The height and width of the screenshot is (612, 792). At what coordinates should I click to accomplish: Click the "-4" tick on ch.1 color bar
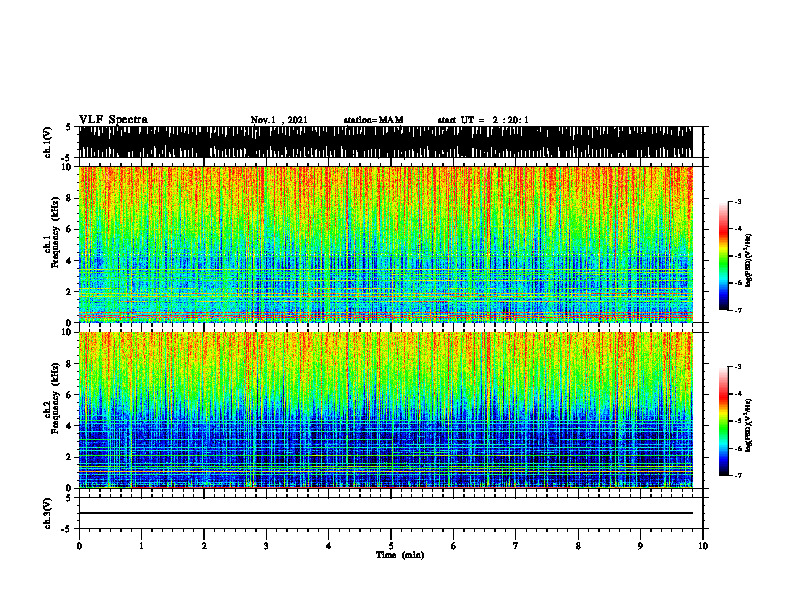point(737,229)
